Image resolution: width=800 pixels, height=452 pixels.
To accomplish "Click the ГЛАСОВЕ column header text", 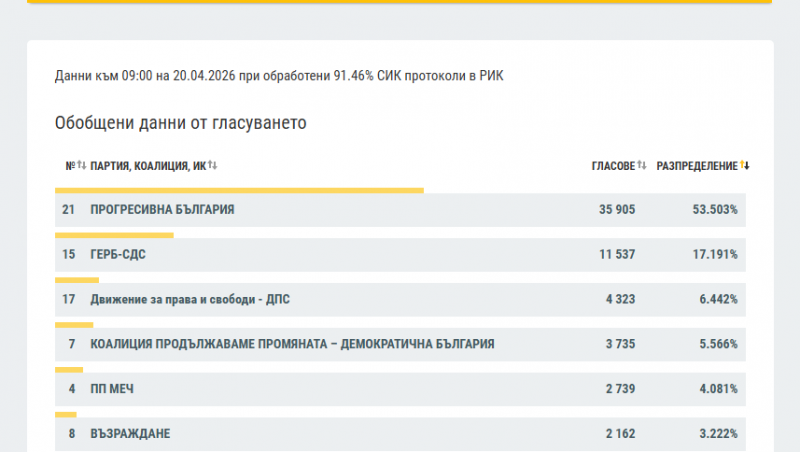I will pos(613,165).
